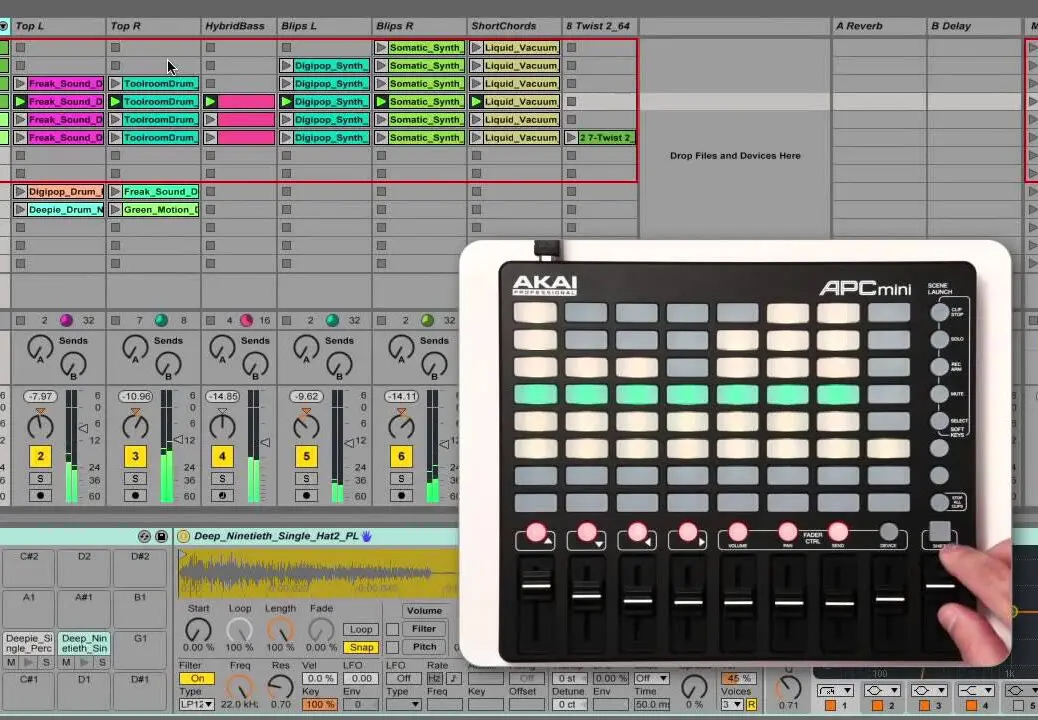Arm track 5 for recording

click(x=306, y=495)
